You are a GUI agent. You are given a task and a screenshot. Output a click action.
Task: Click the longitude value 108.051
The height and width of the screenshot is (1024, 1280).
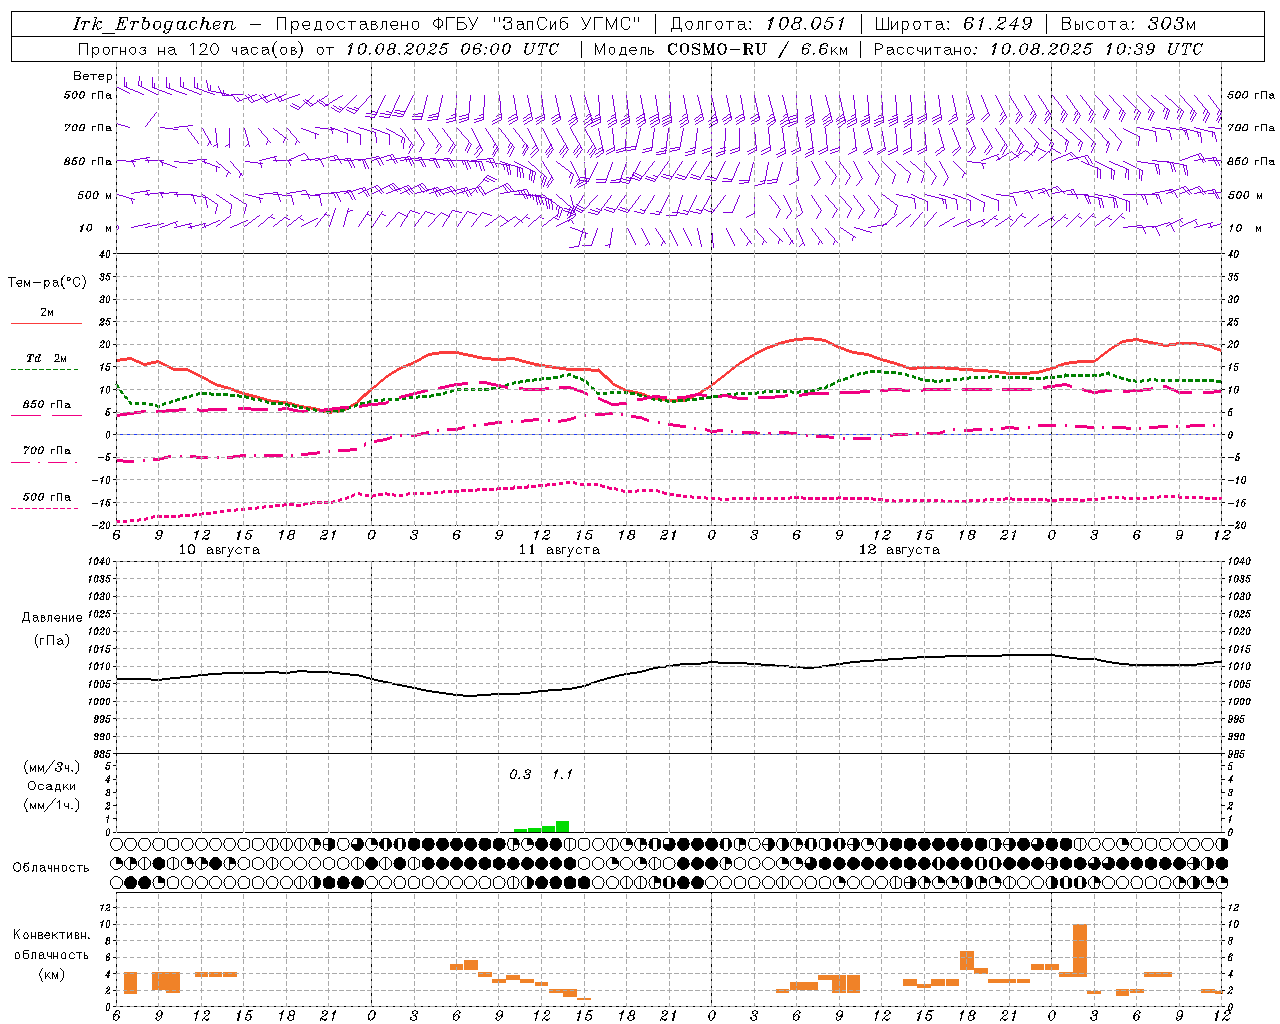coord(806,24)
